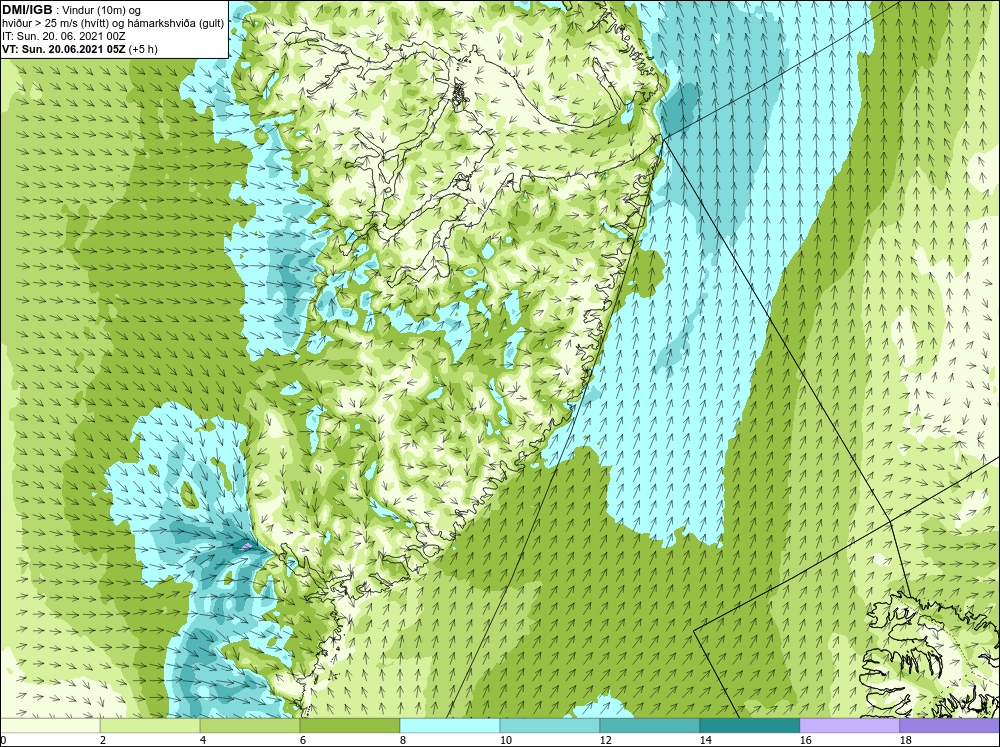Click the 0–2 m/s palest legend swatch
1000x747 pixels.
point(50,726)
